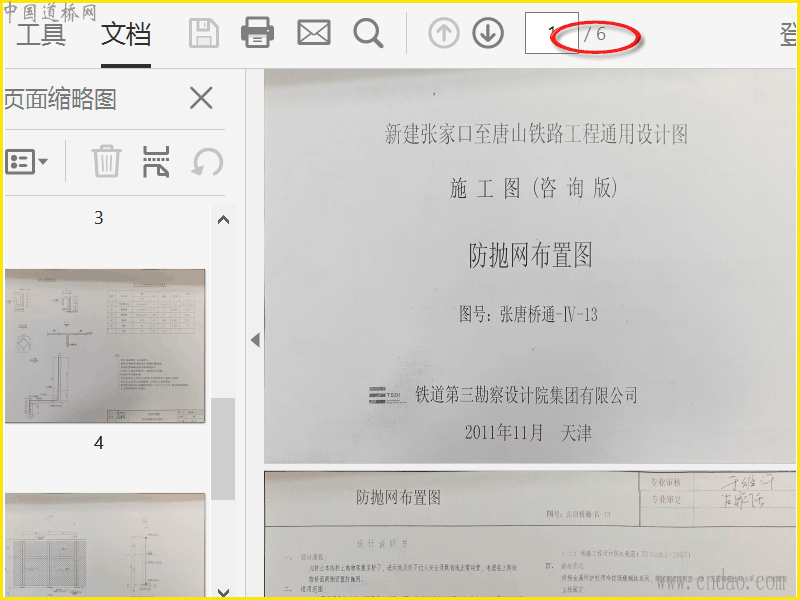Open thumbnail options dropdown menu
800x600 pixels.
coord(27,162)
